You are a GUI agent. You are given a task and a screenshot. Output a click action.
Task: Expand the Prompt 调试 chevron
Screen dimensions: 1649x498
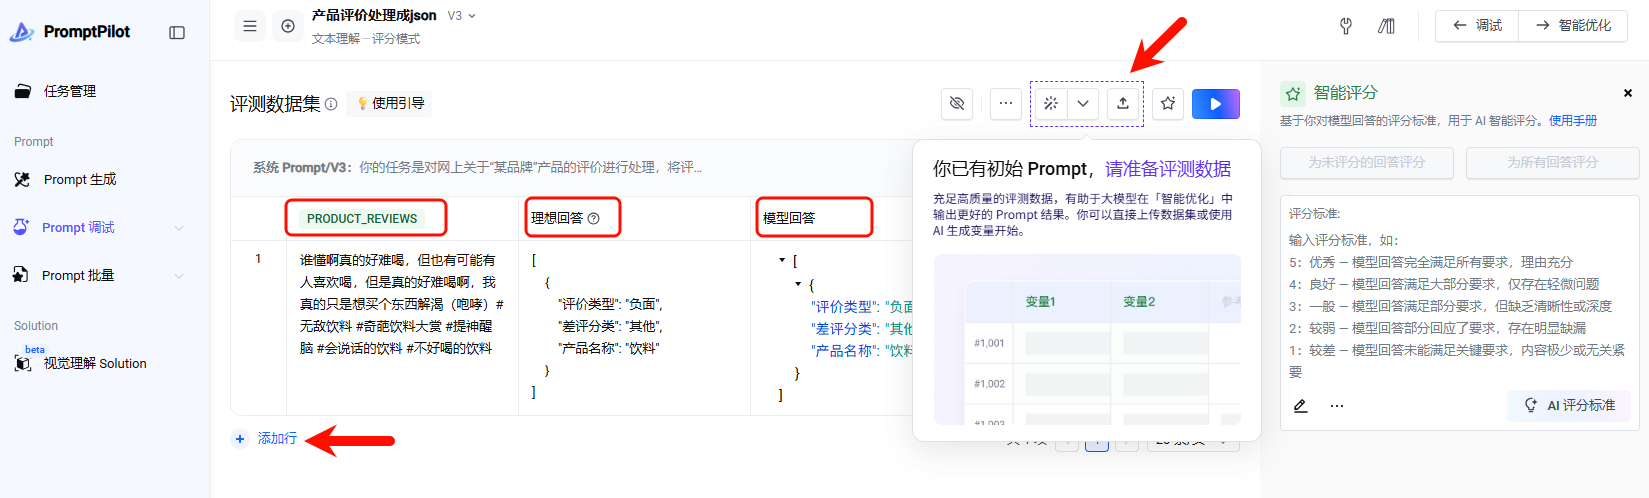[179, 228]
